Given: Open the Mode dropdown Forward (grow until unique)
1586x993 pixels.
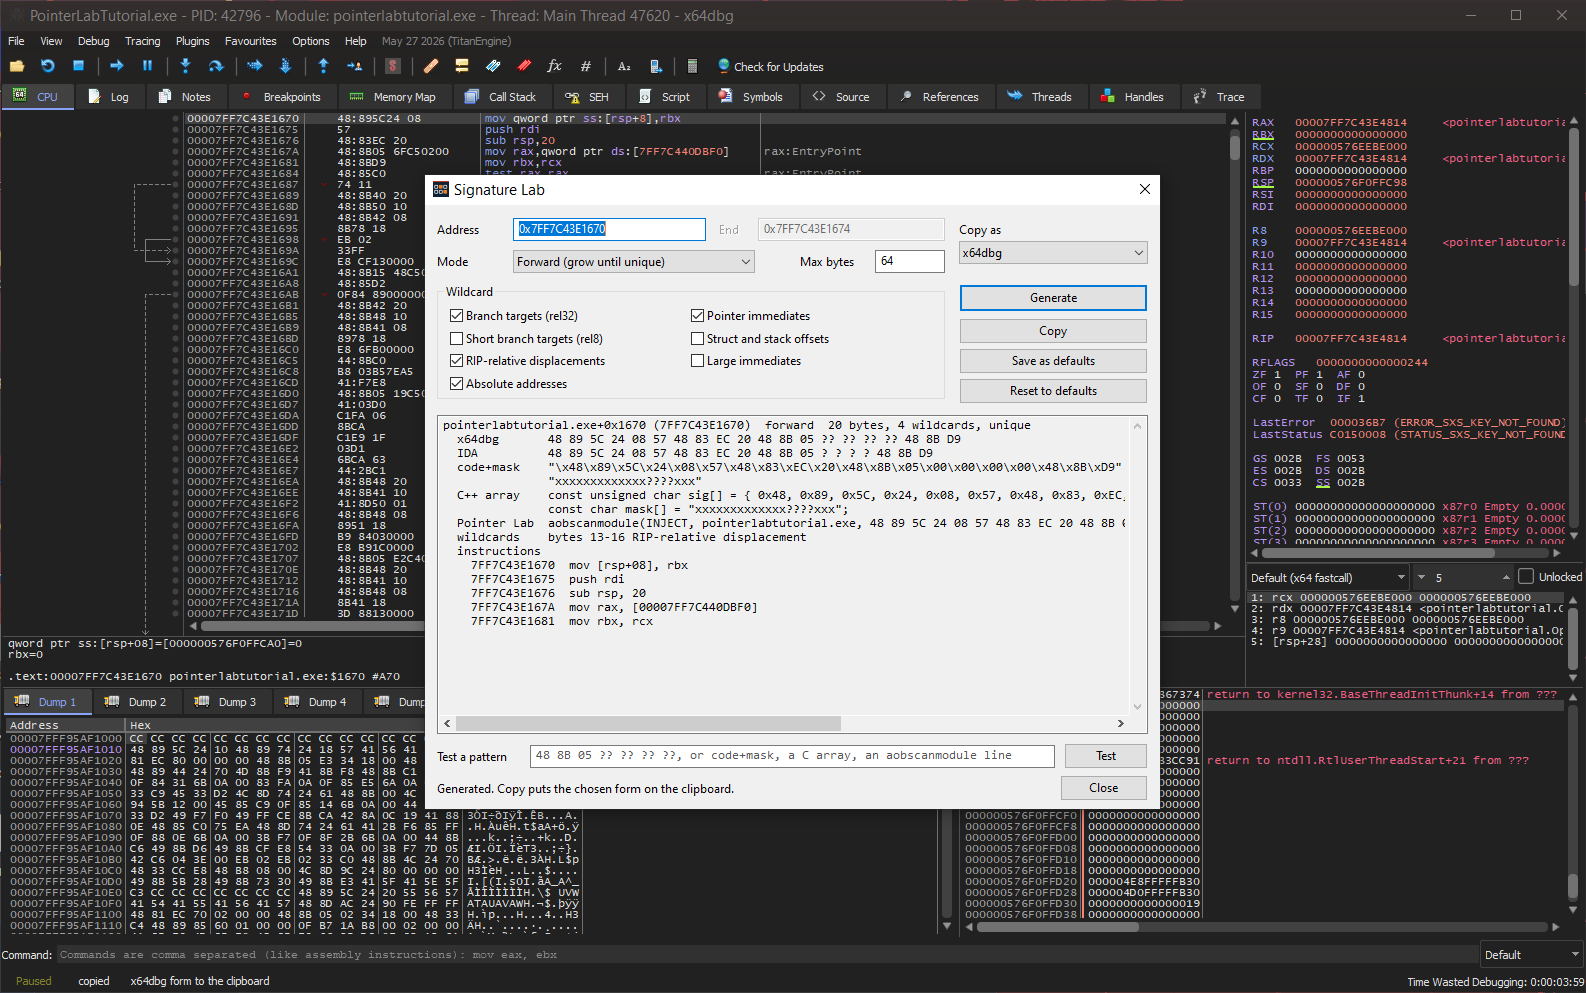Looking at the screenshot, I should (634, 262).
